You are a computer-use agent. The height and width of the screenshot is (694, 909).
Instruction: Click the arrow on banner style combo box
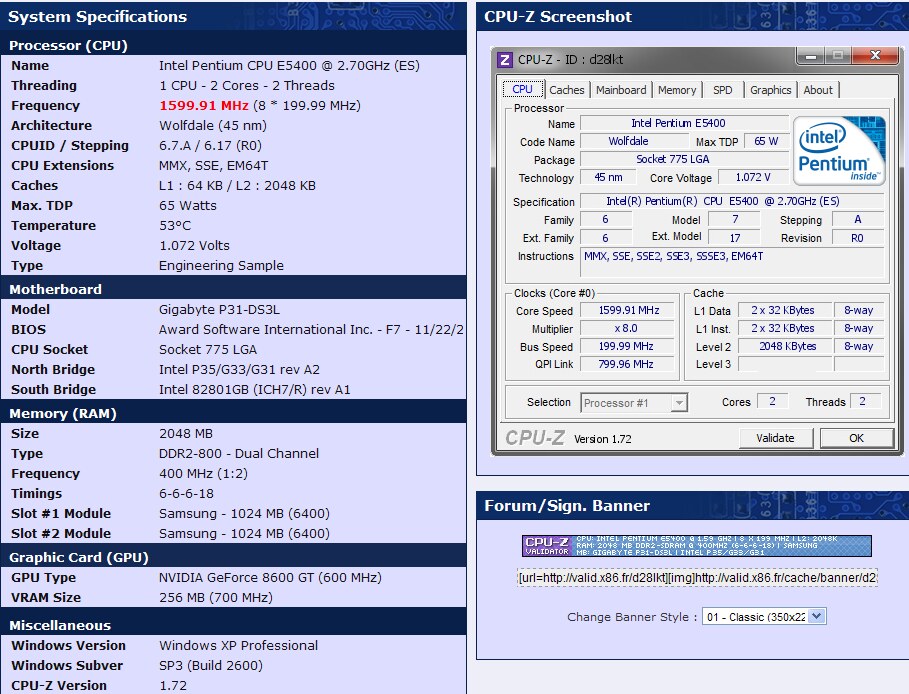point(817,617)
